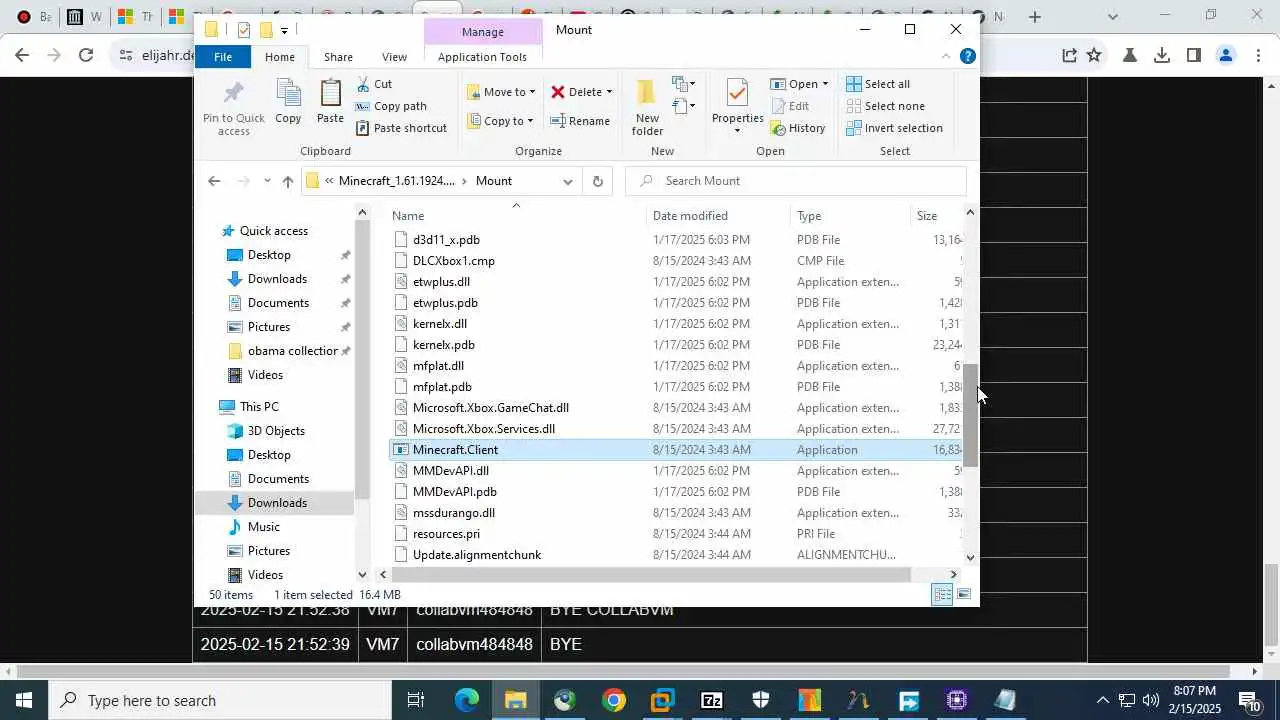
Task: Click Search Mount box
Action: (x=796, y=181)
